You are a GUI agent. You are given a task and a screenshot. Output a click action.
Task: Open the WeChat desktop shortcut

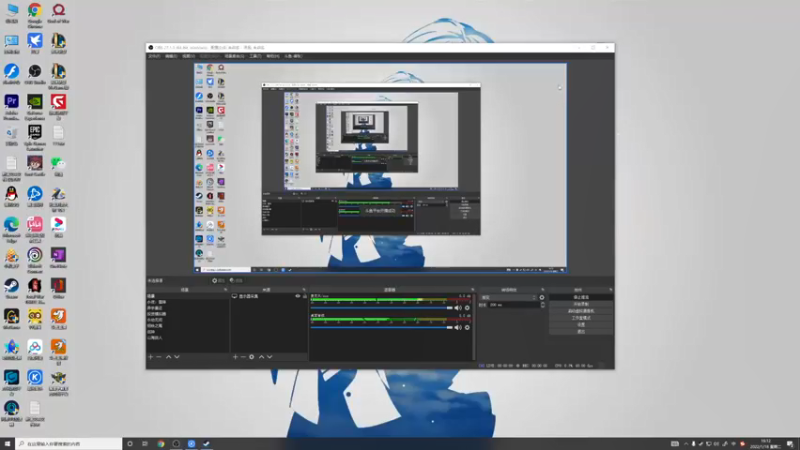coord(58,166)
